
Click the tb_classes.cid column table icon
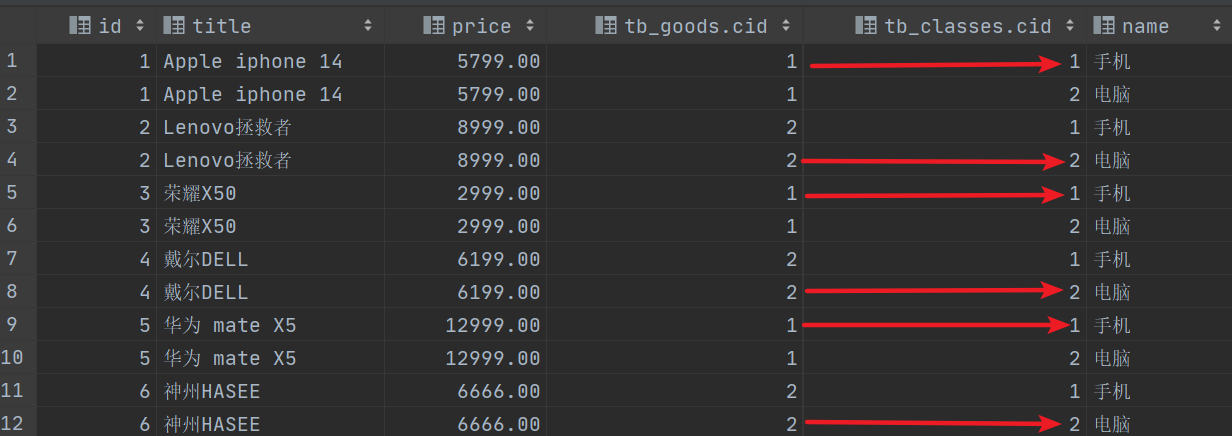point(865,26)
